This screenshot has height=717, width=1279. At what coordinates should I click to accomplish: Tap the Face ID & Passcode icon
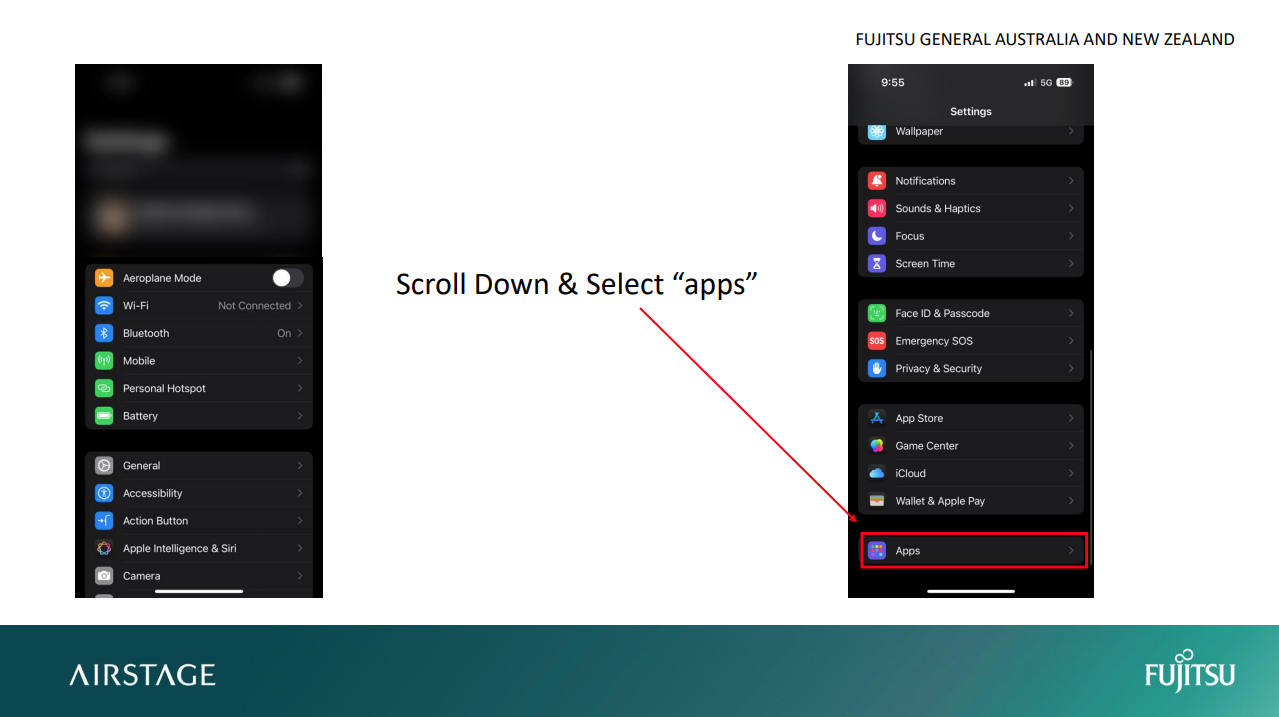click(877, 313)
